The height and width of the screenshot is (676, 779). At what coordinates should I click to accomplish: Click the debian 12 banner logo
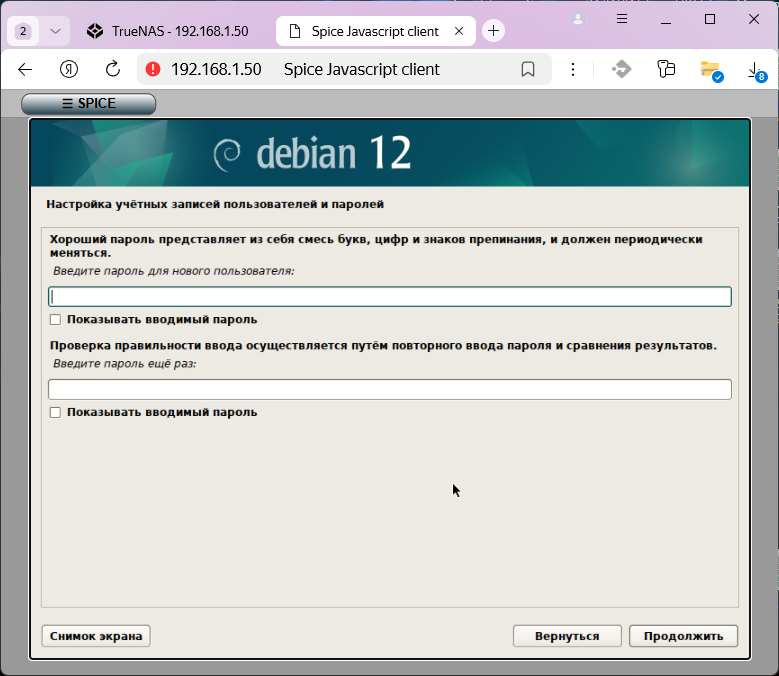tap(313, 153)
